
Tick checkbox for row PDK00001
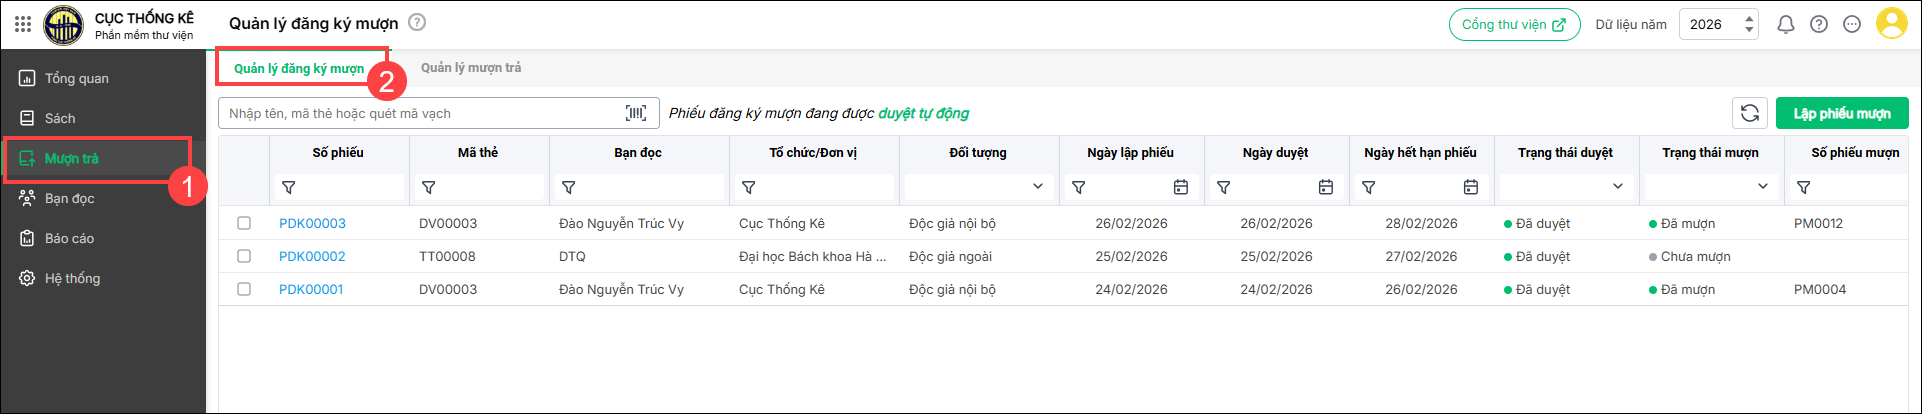click(244, 289)
